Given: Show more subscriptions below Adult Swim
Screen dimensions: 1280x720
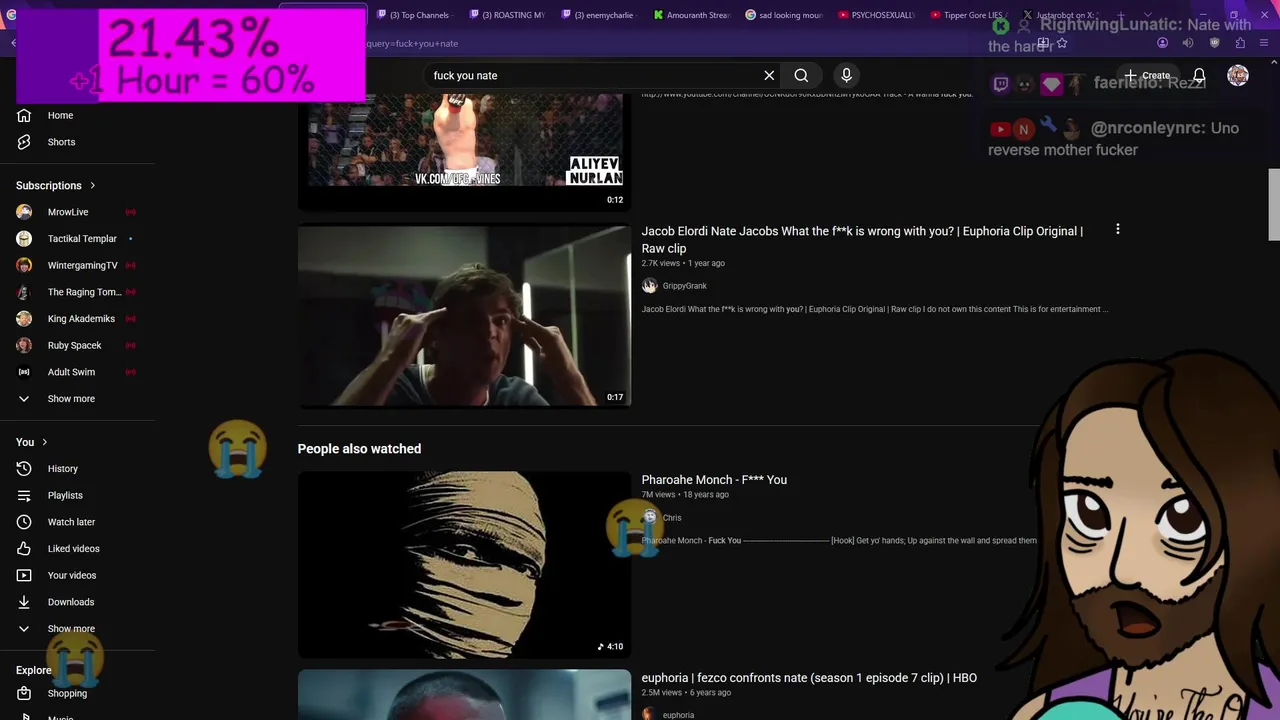Looking at the screenshot, I should tap(71, 399).
